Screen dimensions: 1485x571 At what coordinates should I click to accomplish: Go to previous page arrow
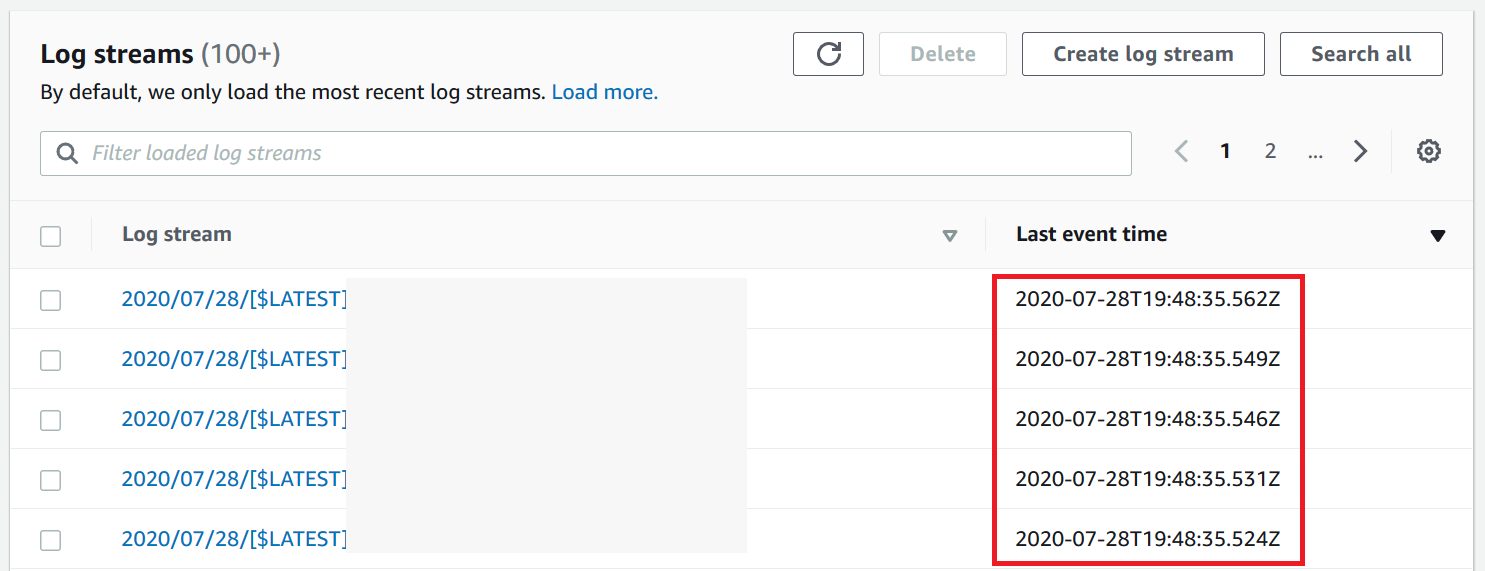point(1182,152)
